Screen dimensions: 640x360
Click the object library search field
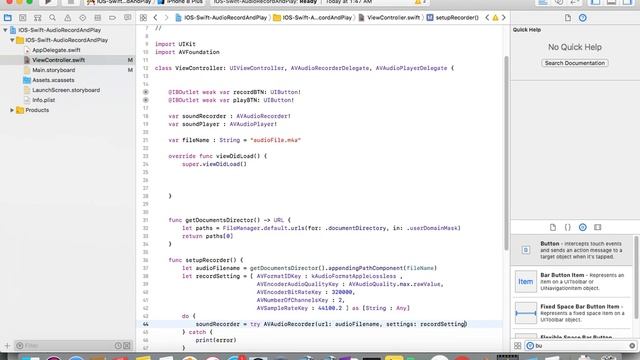tap(581, 346)
